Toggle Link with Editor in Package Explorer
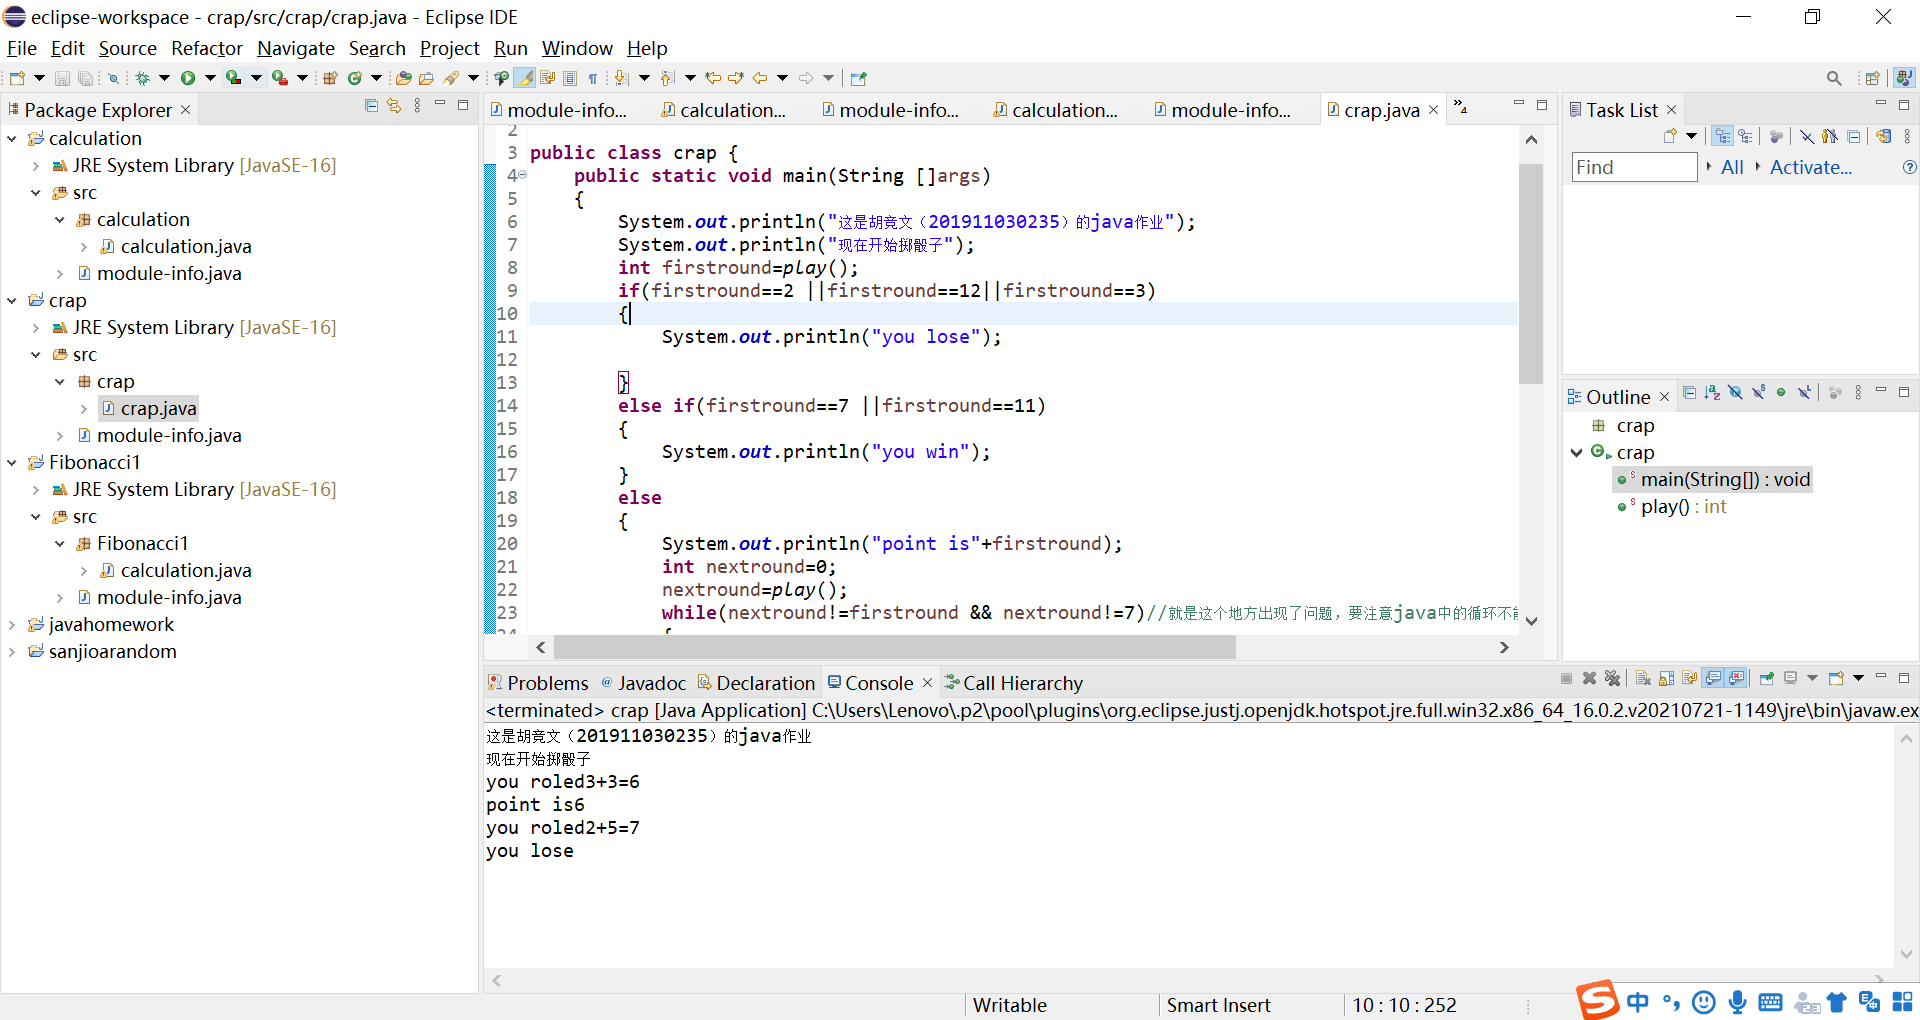This screenshot has height=1020, width=1920. [394, 106]
